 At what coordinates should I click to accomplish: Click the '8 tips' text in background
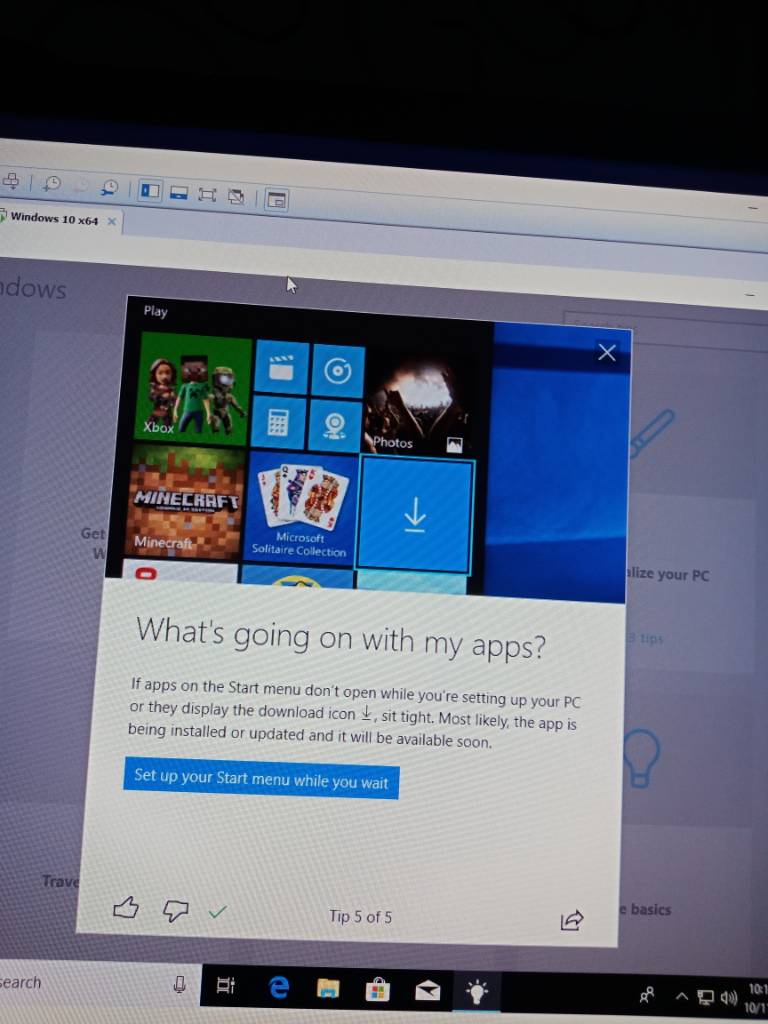coord(645,638)
